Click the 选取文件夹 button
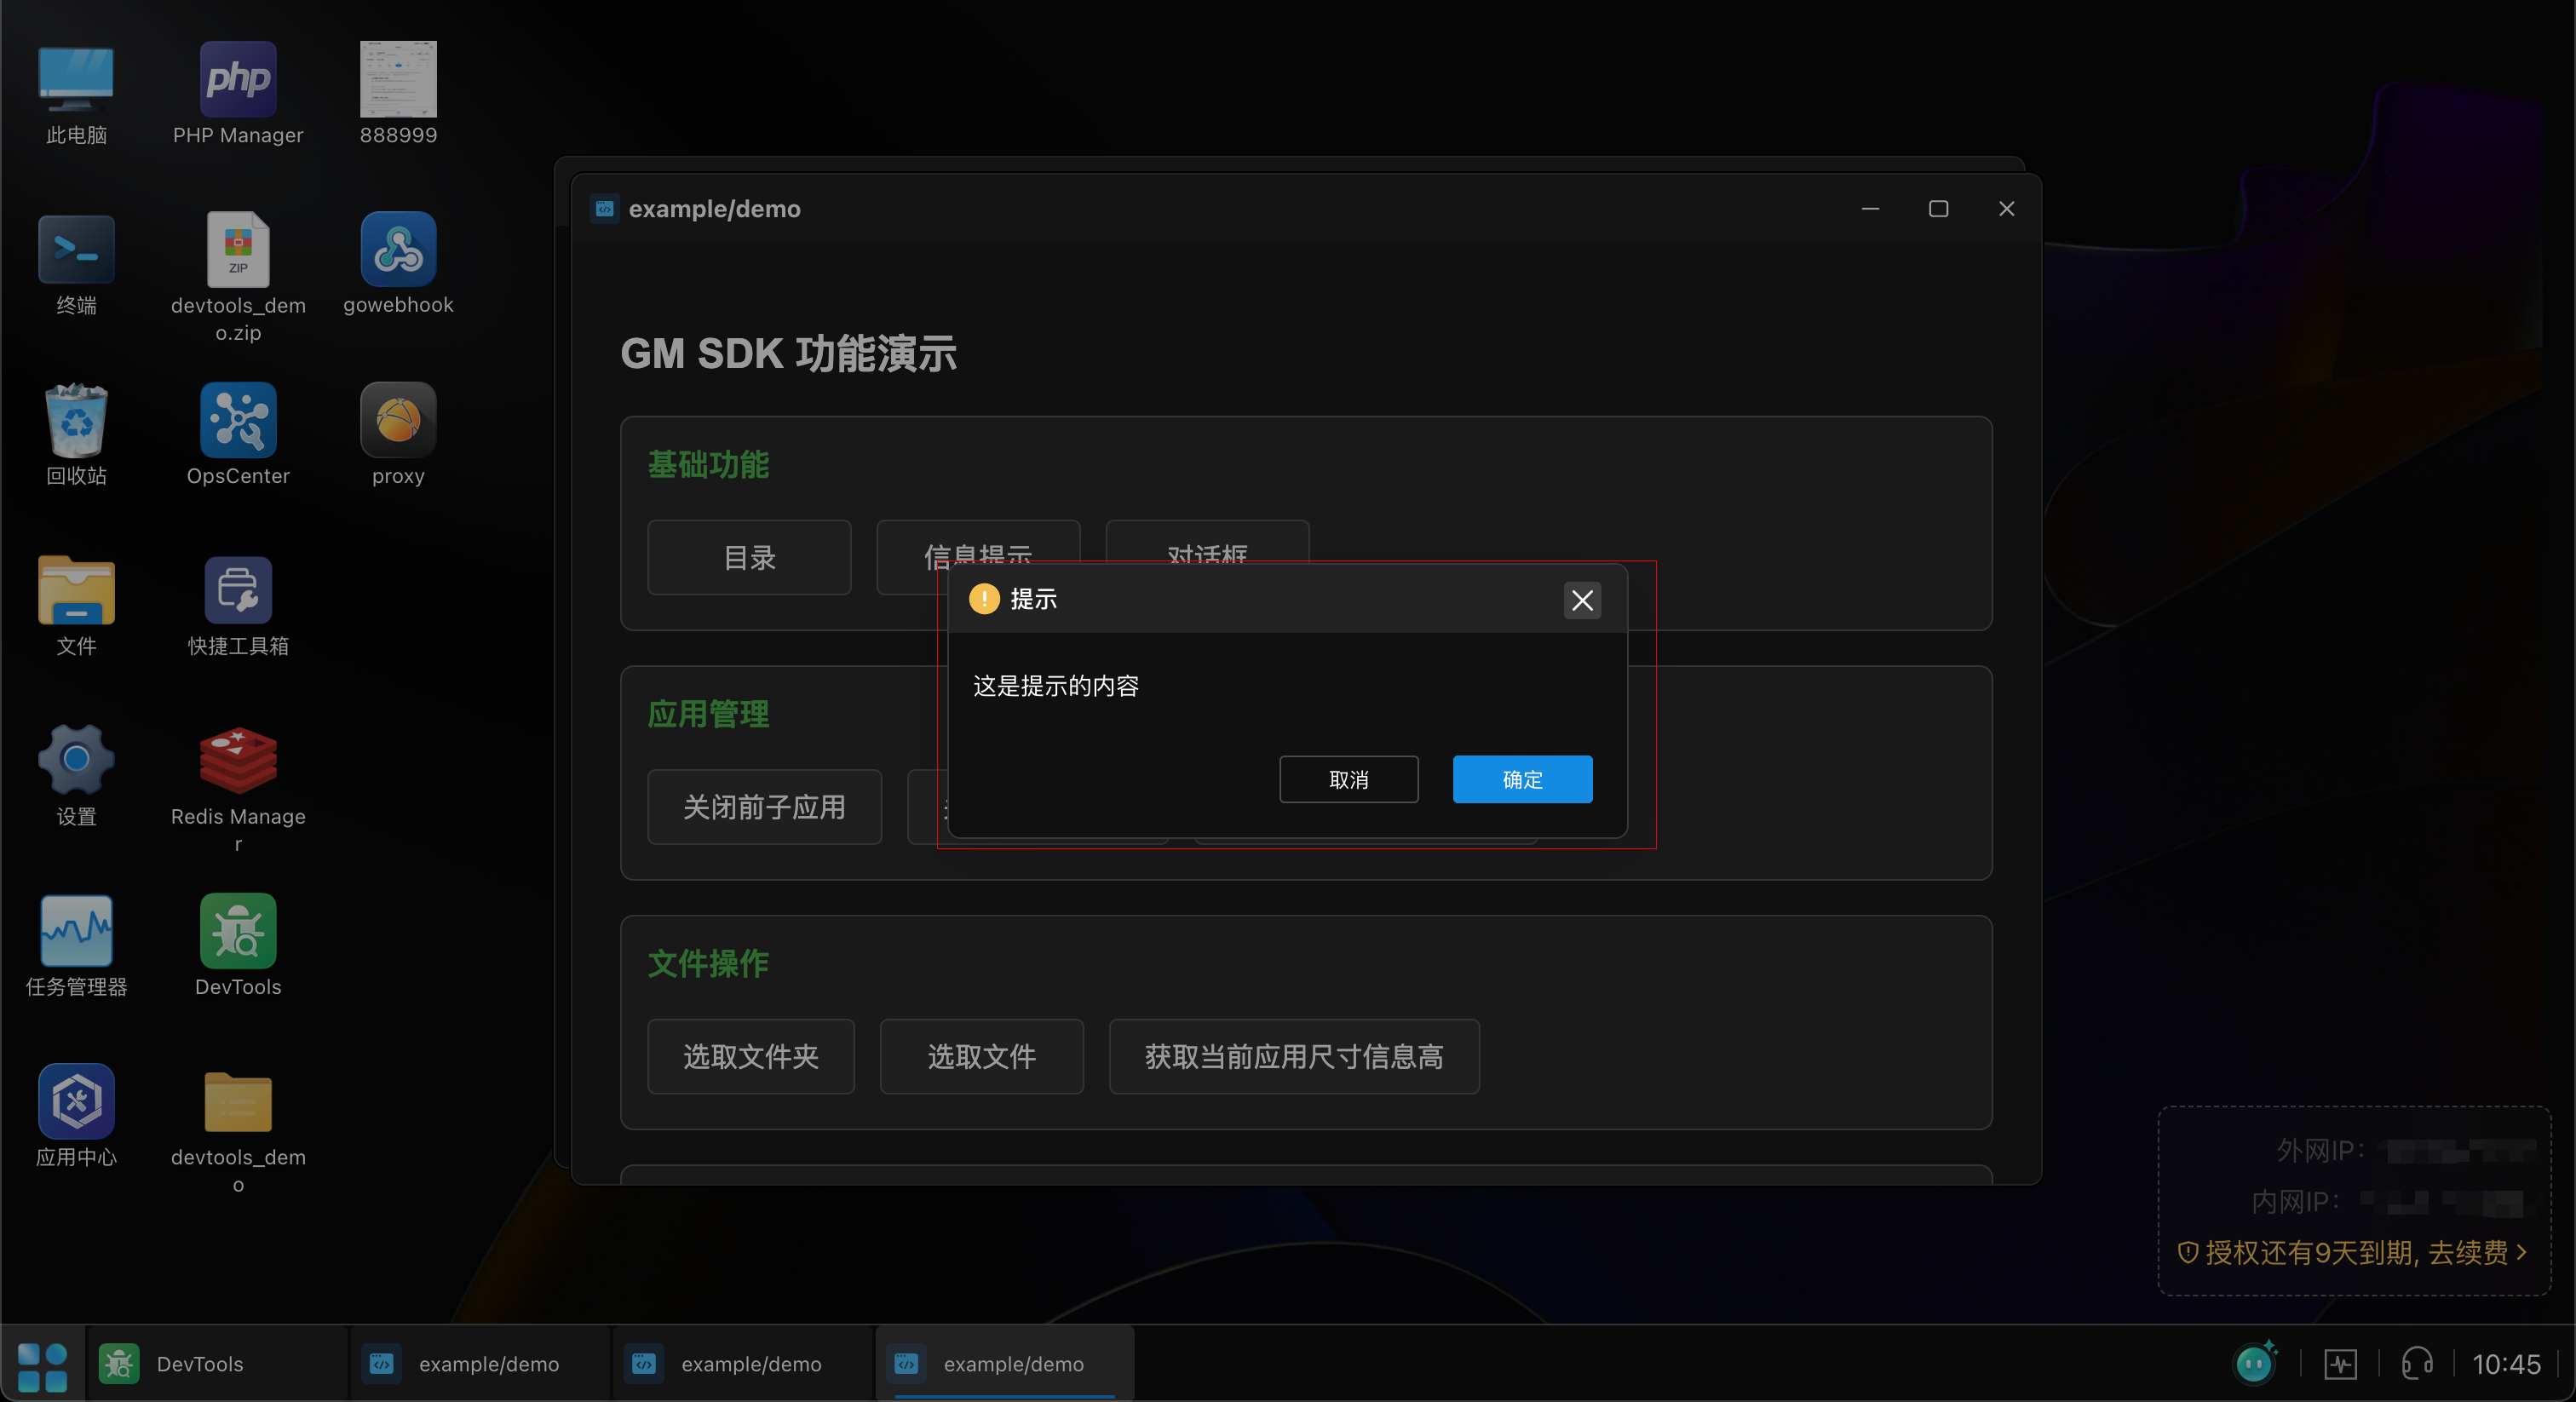Image resolution: width=2576 pixels, height=1402 pixels. pos(751,1058)
